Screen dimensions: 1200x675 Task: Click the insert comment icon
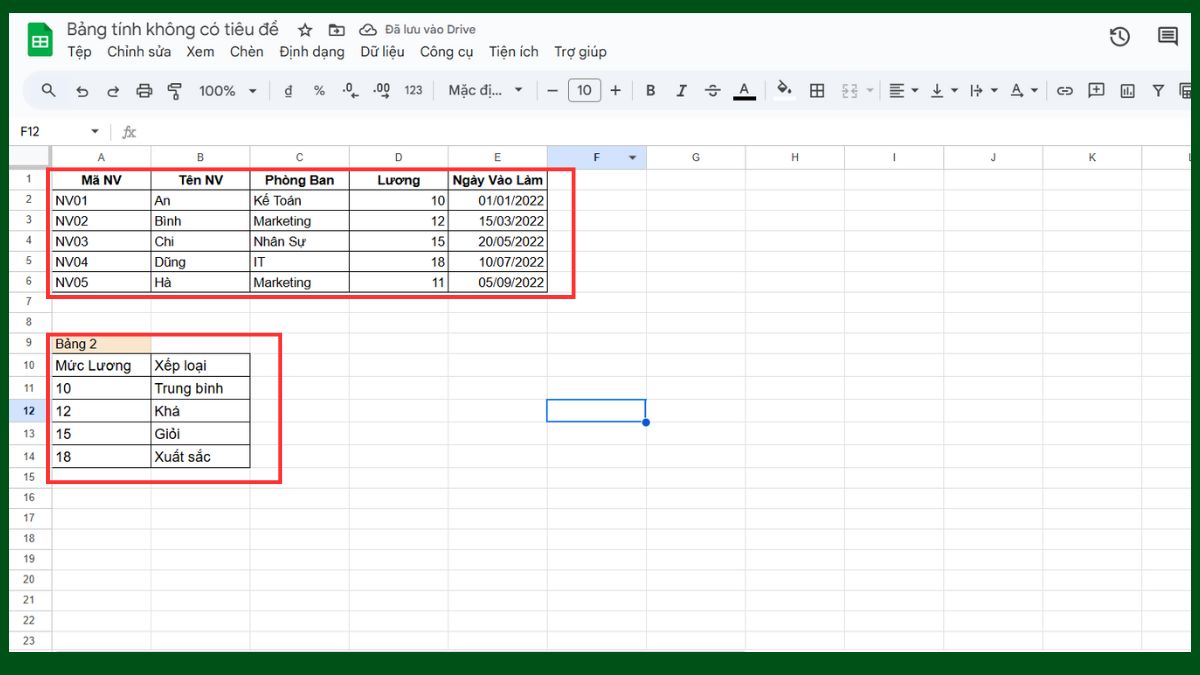click(x=1096, y=90)
